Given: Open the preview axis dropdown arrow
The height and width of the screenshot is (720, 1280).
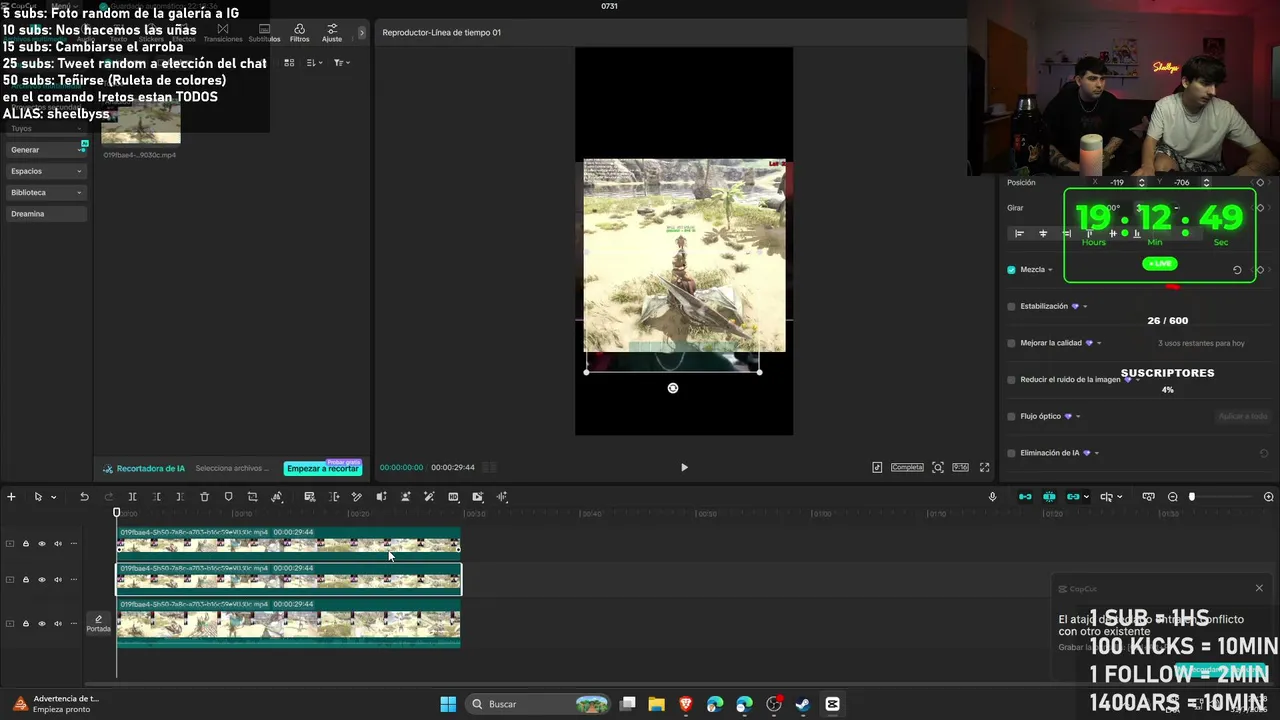Looking at the screenshot, I should point(1119,497).
